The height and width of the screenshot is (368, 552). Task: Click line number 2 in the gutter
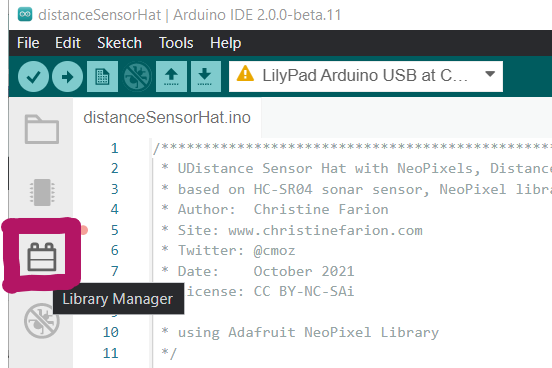pos(114,168)
